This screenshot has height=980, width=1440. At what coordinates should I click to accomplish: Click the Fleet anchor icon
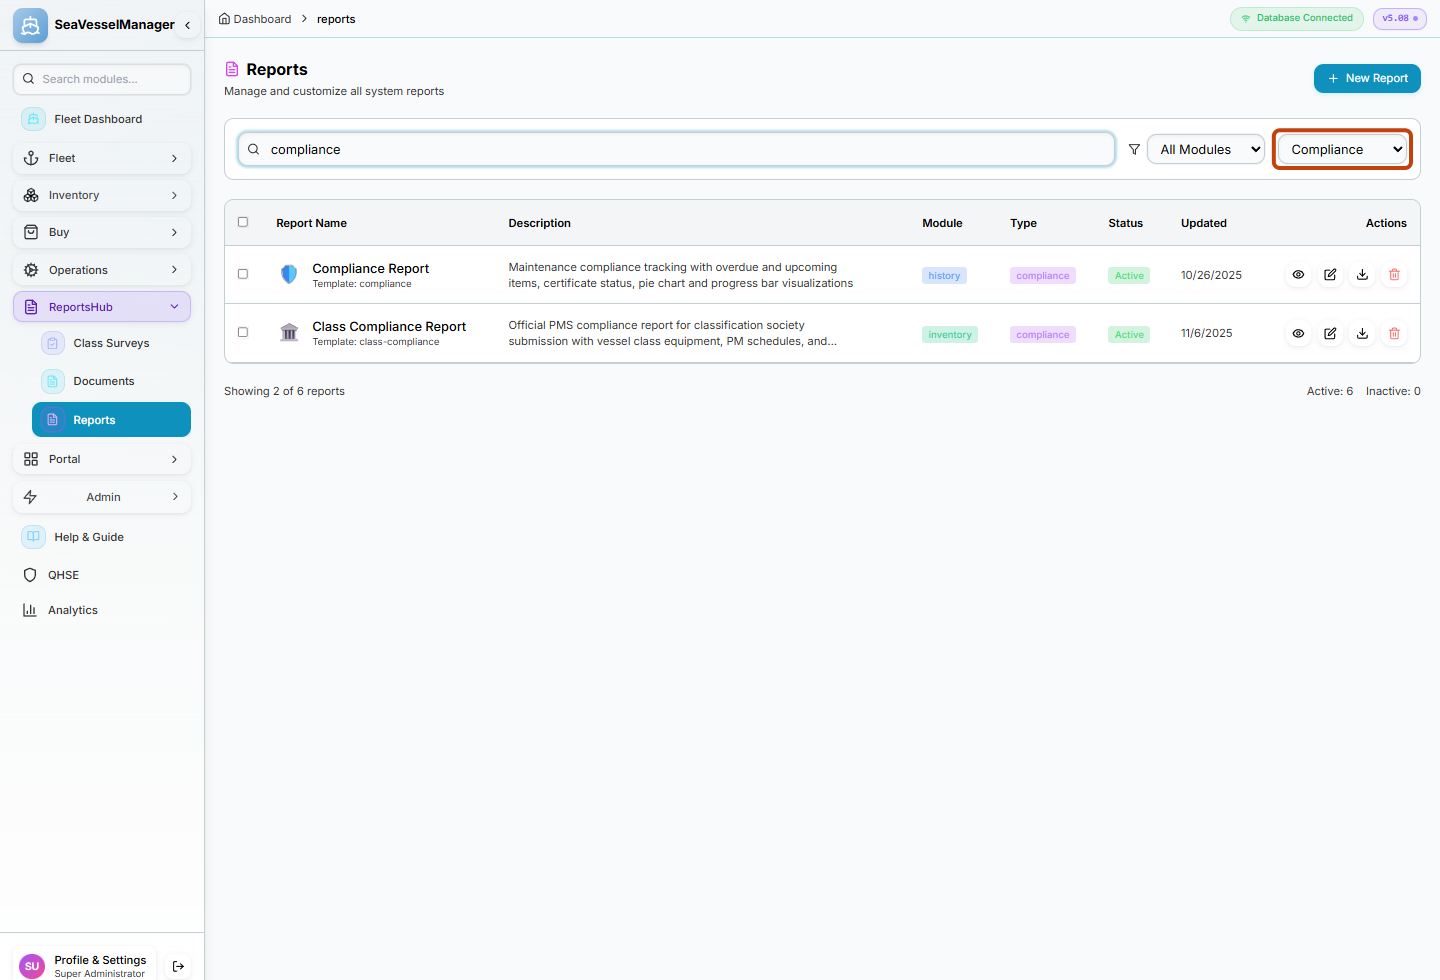(x=31, y=158)
